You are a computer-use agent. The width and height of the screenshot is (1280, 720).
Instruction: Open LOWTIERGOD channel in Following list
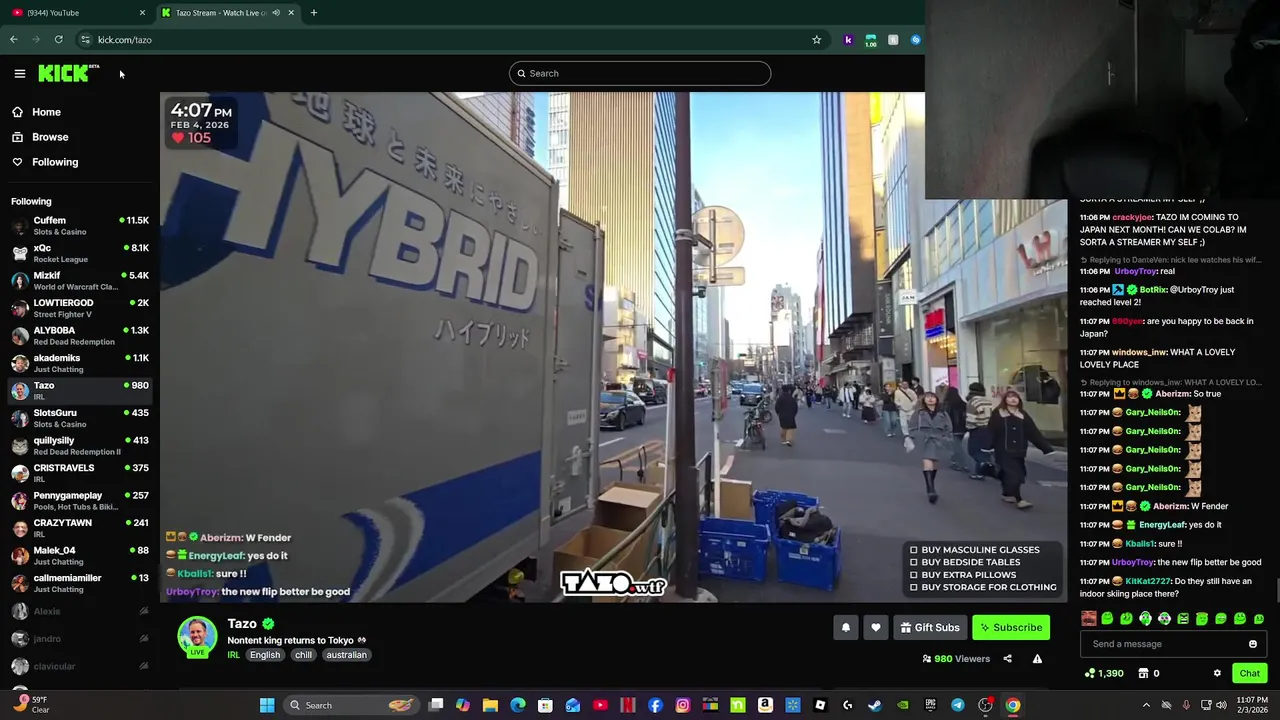pyautogui.click(x=80, y=309)
